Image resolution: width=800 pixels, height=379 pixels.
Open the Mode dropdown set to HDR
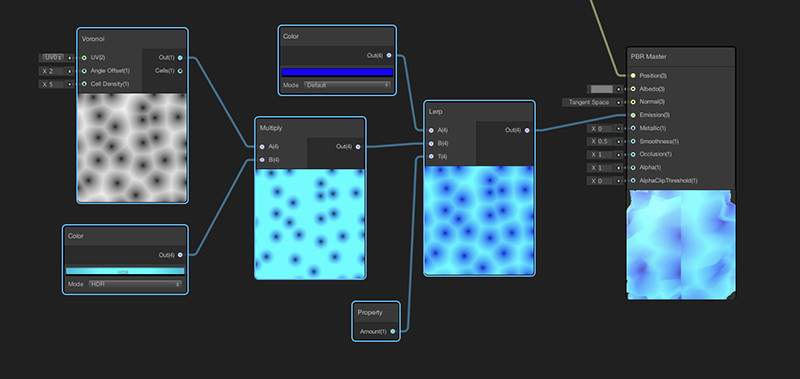click(135, 284)
